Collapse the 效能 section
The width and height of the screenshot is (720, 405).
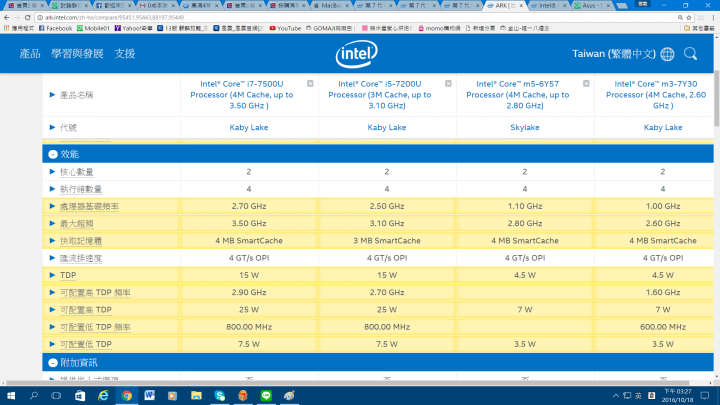(x=53, y=154)
